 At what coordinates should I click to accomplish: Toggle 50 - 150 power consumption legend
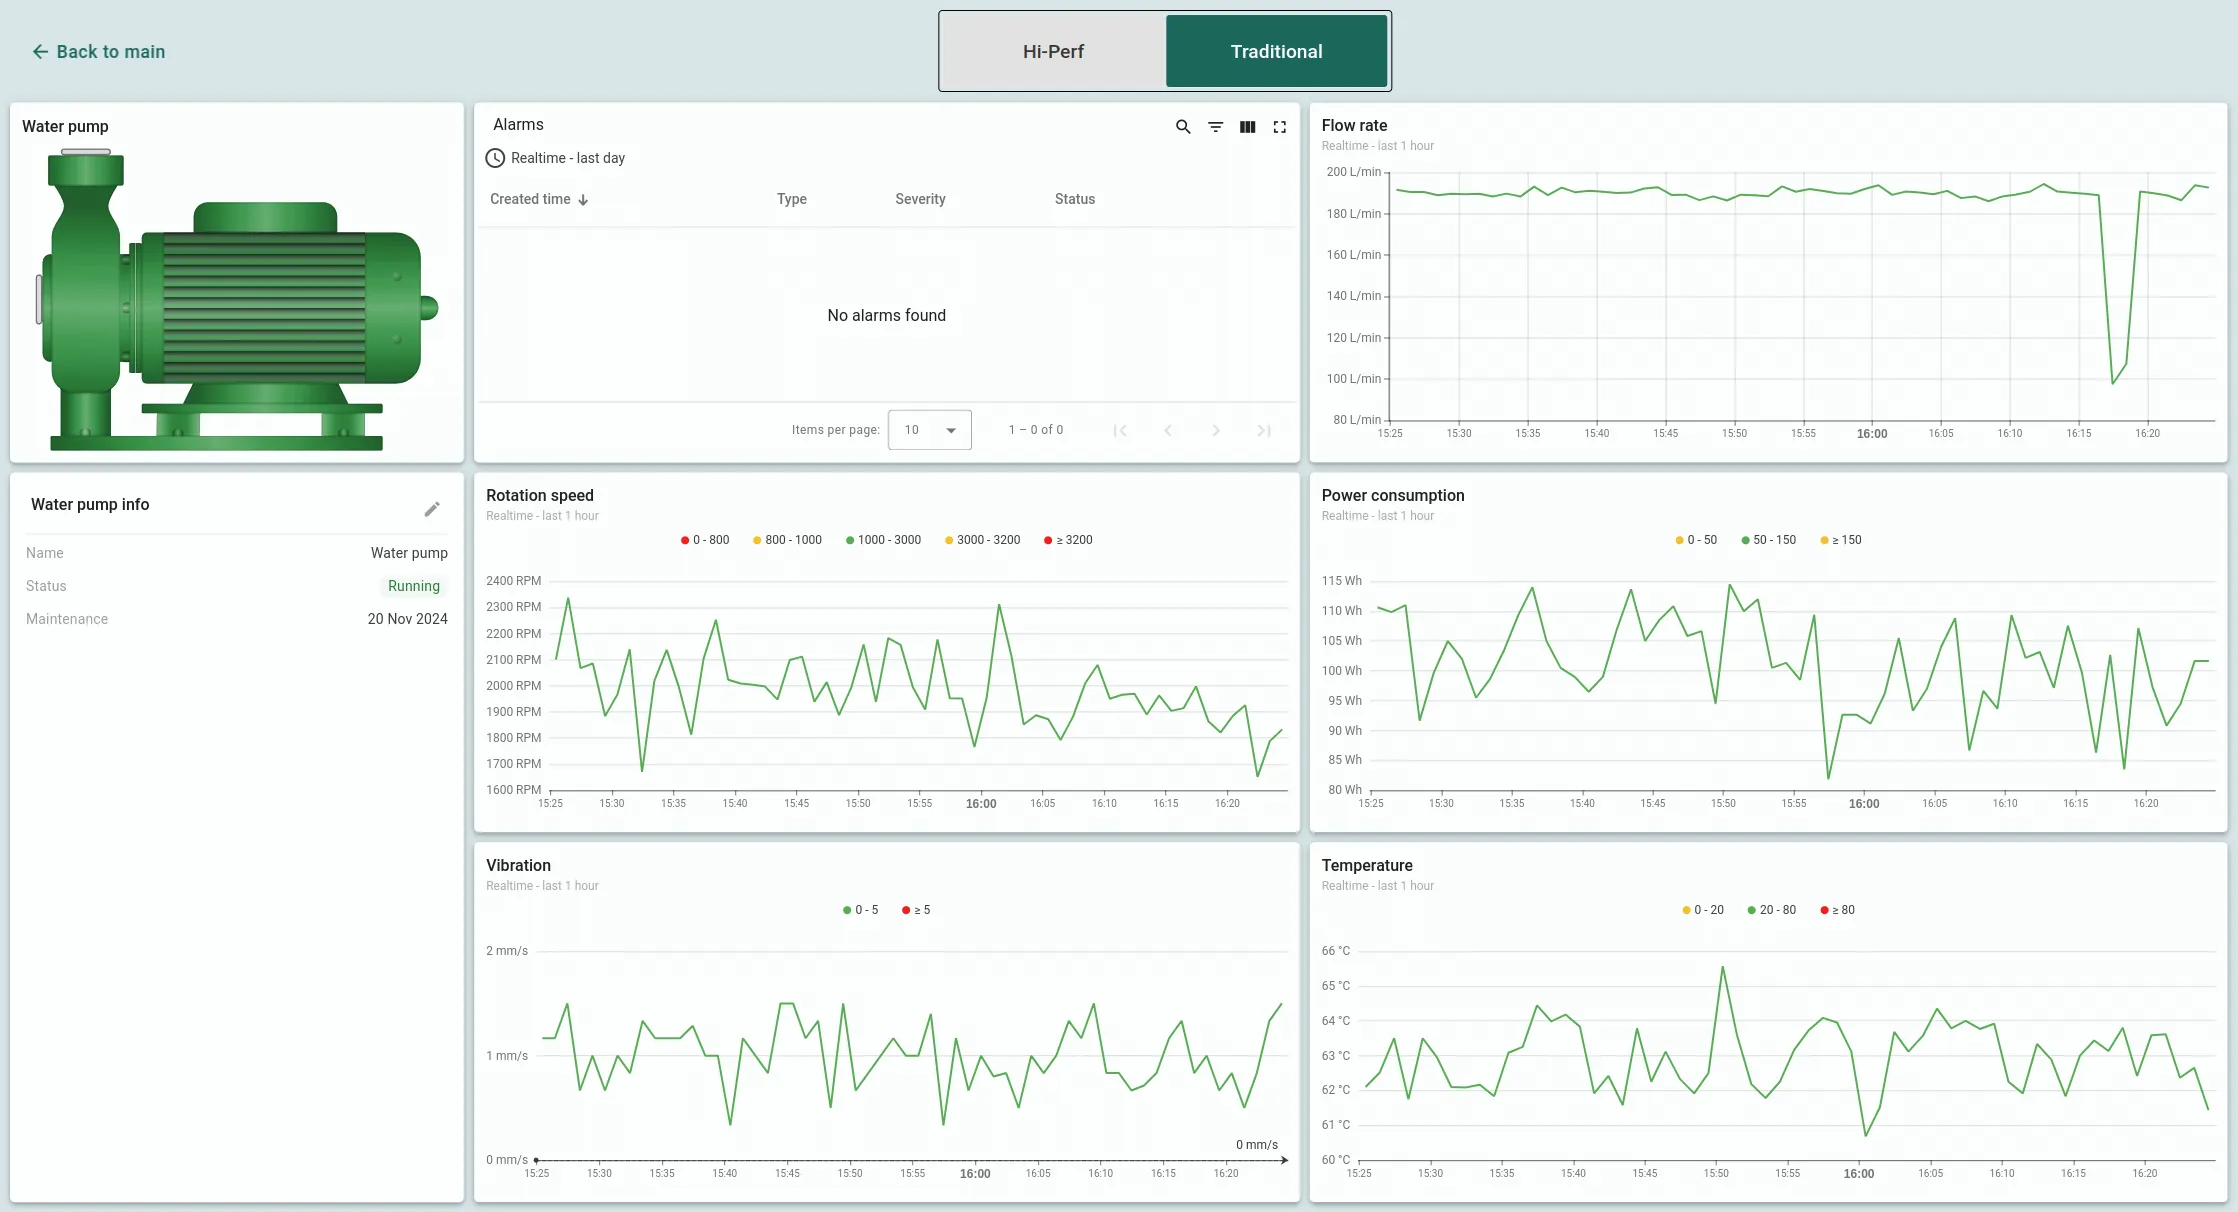click(1768, 540)
